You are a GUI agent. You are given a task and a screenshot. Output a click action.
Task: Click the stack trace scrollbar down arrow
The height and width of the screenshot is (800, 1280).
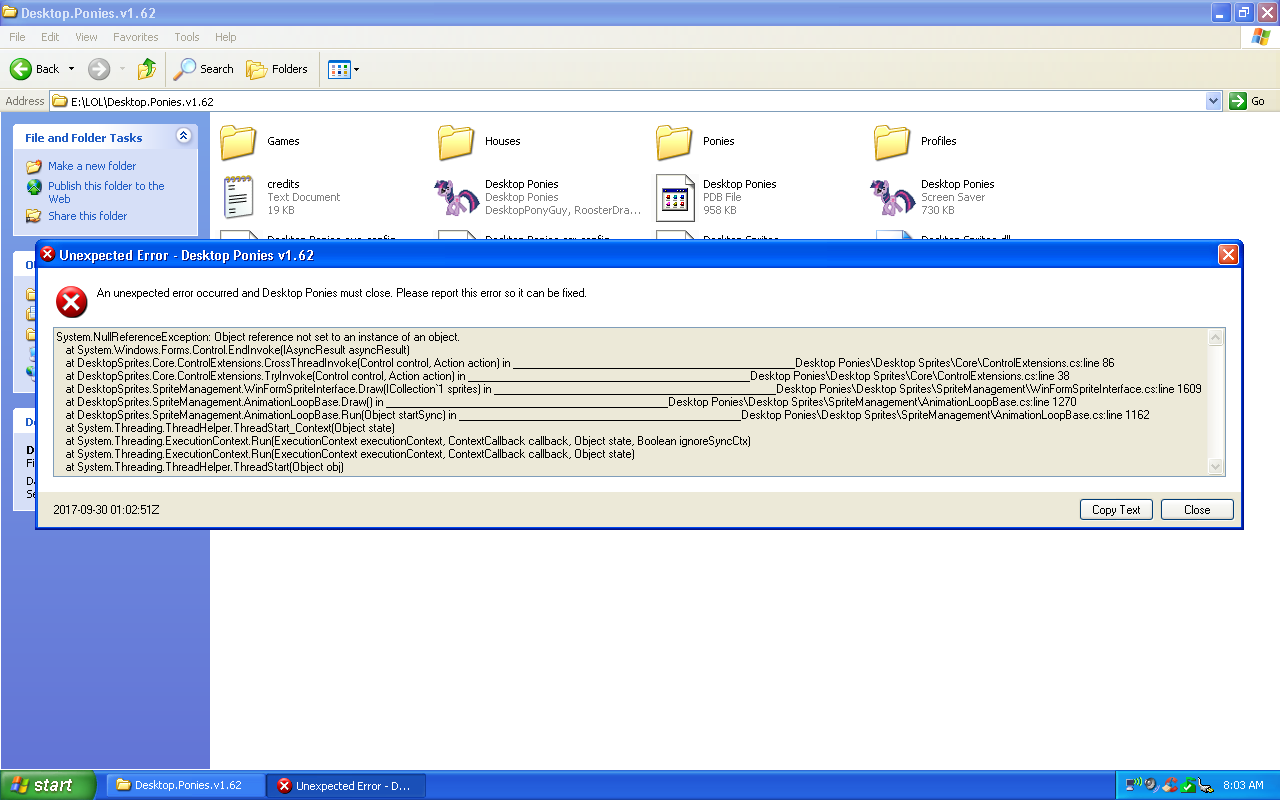1216,466
